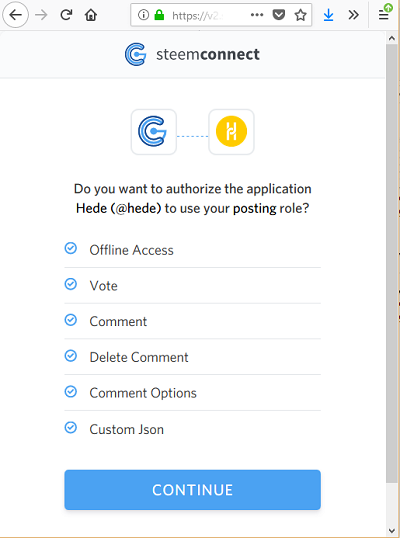Save page to Pocket icon
Screen dimensions: 400x538
coord(279,15)
